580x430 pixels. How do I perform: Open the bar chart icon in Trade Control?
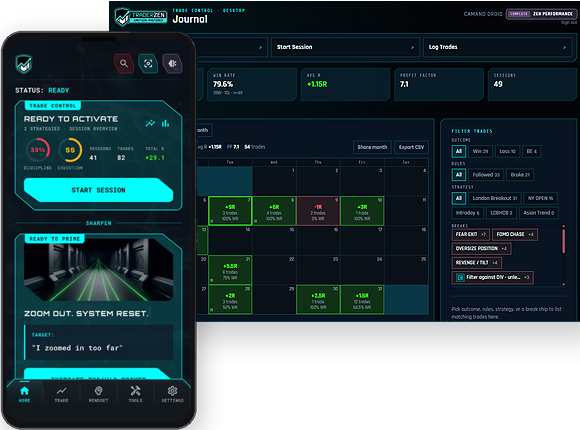tap(165, 123)
